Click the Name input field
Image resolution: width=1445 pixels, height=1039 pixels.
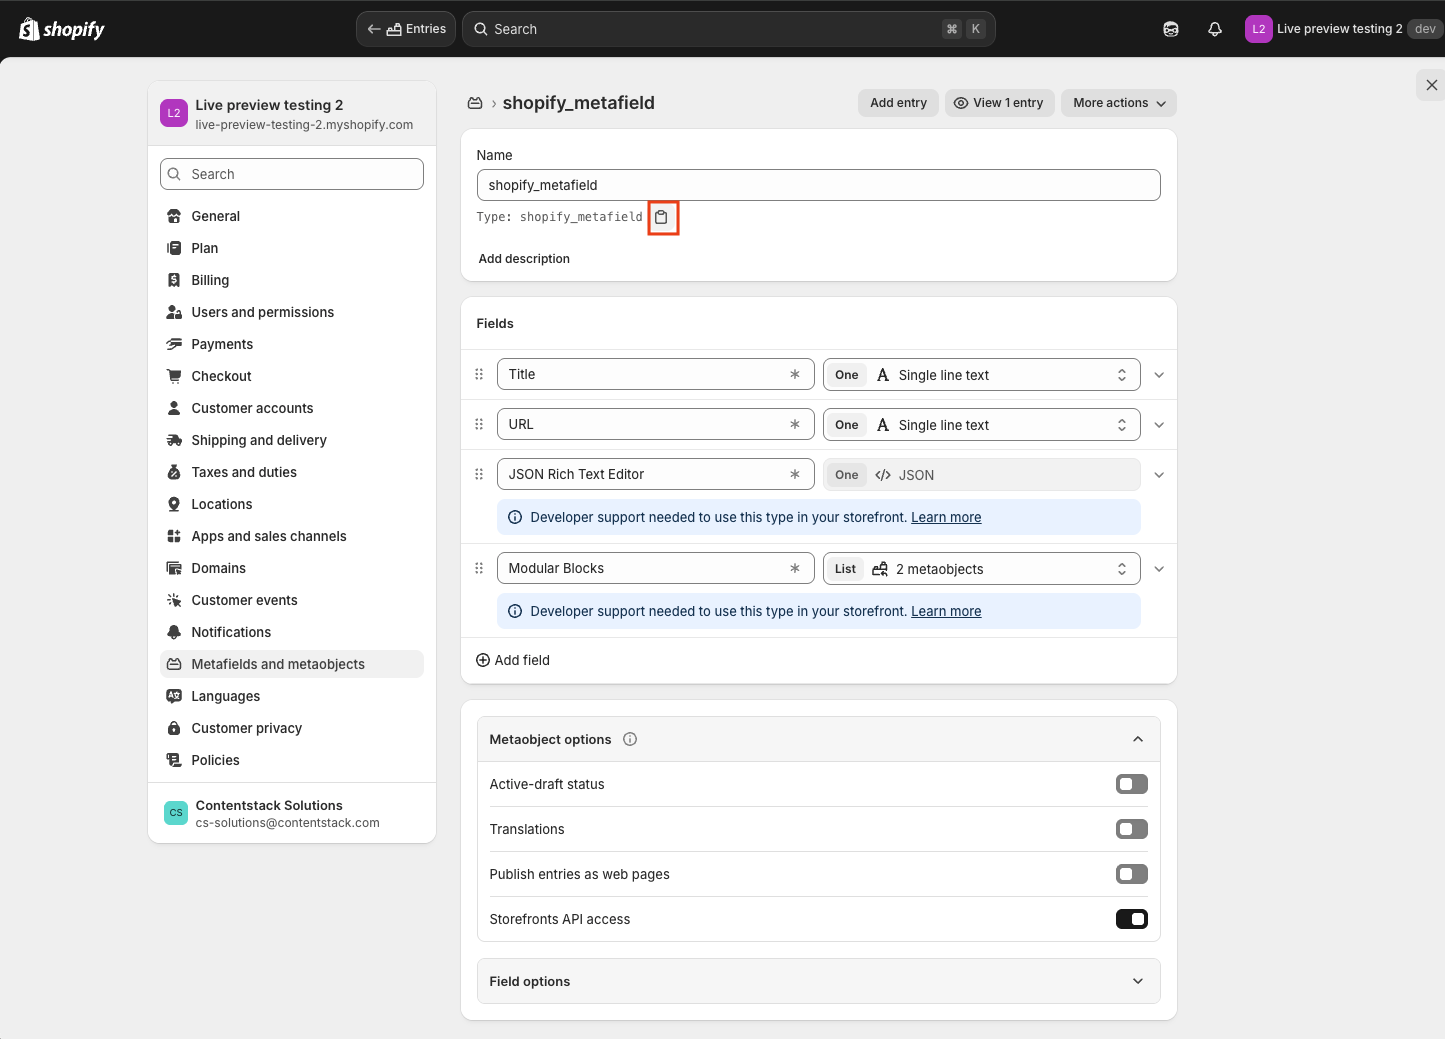tap(818, 185)
